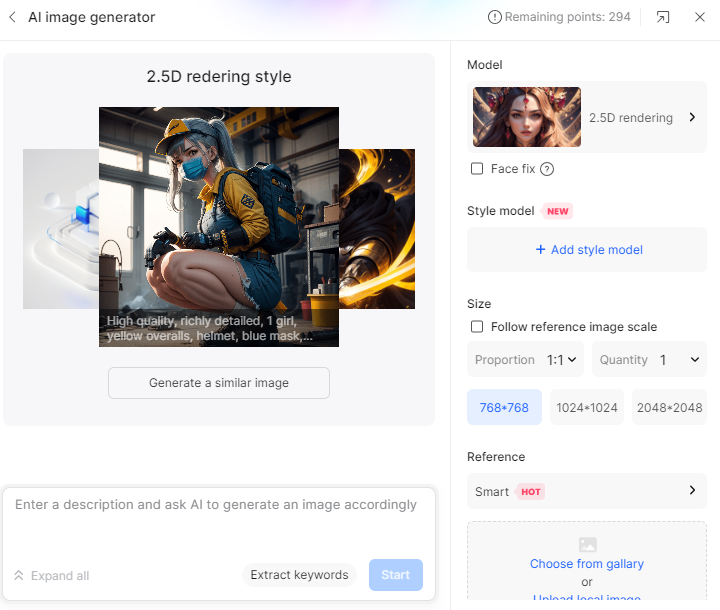Screen dimensions: 720x610
Task: Open the Proportion 1:1 dropdown
Action: click(525, 359)
